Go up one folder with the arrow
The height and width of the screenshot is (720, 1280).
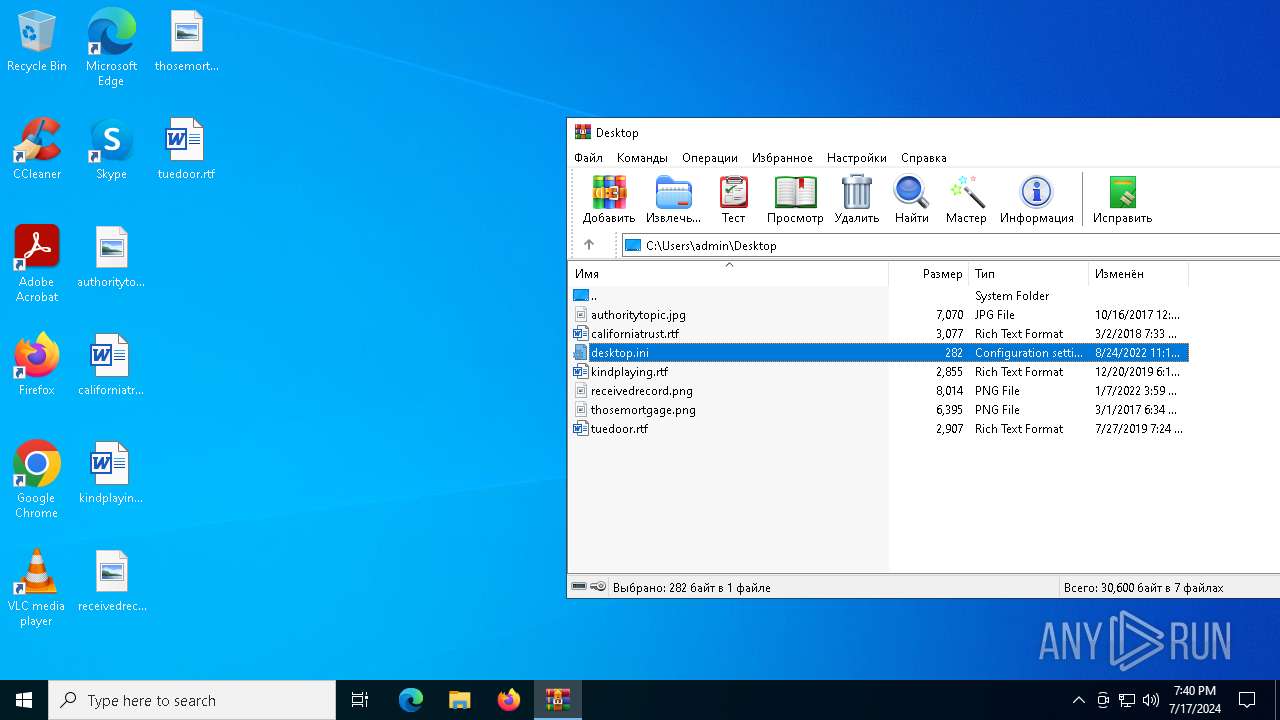[x=588, y=245]
